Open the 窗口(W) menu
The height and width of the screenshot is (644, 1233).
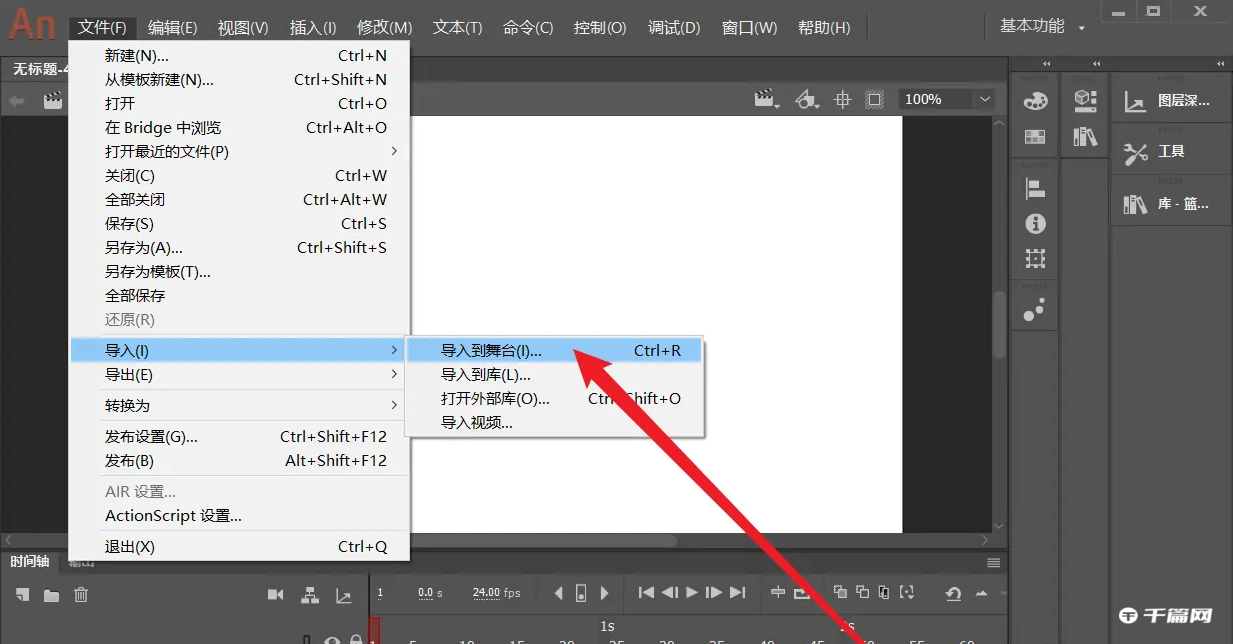[749, 27]
